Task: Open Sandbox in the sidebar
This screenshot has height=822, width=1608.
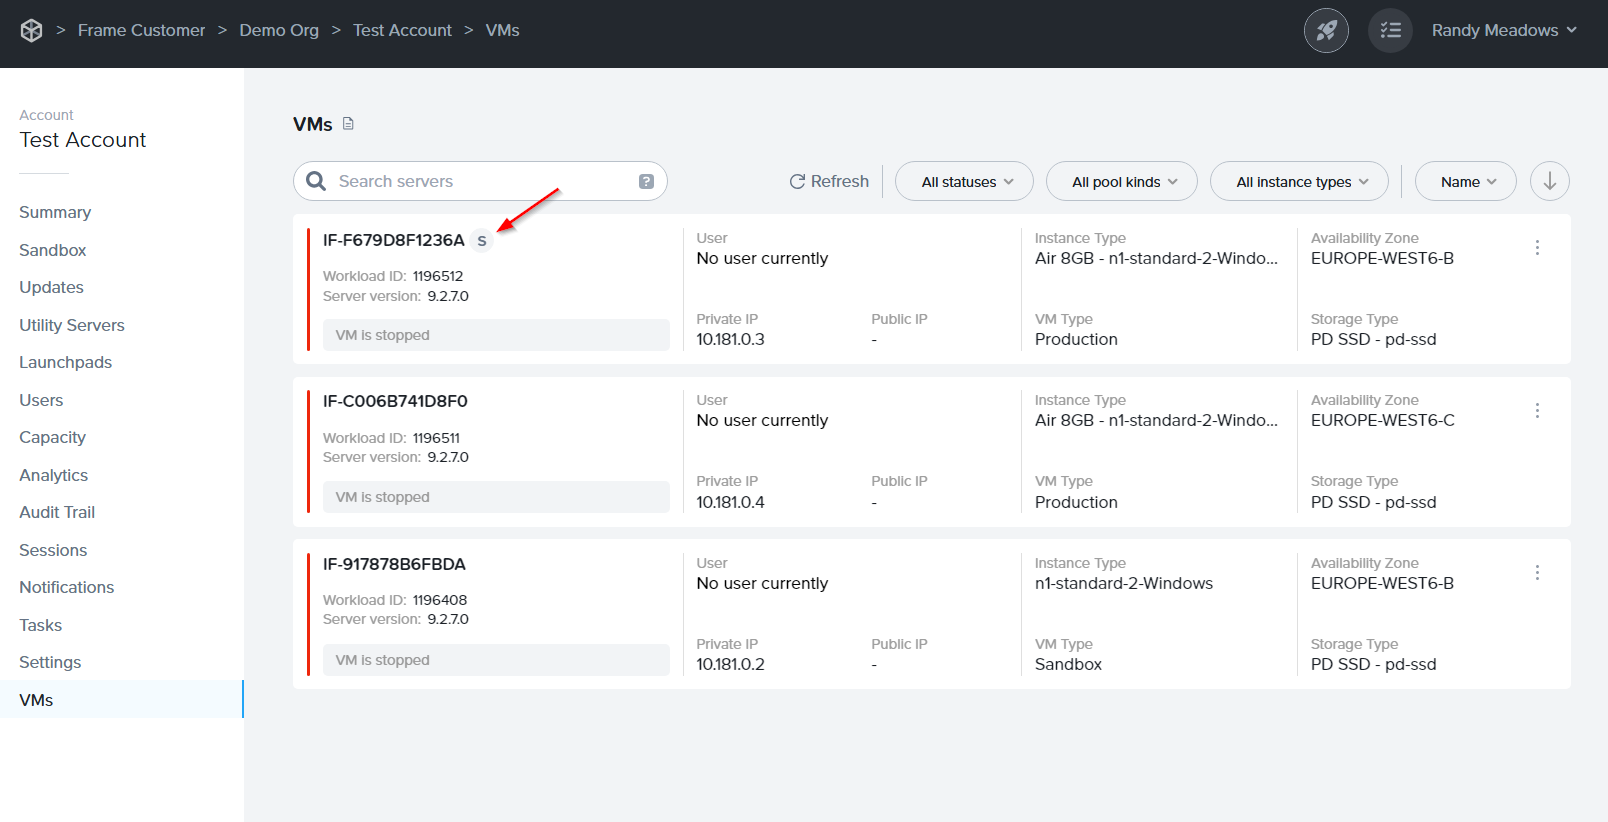Action: pyautogui.click(x=53, y=250)
